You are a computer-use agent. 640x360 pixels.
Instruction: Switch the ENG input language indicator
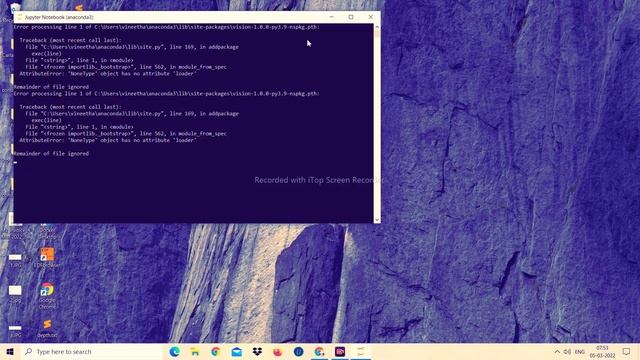(x=580, y=351)
